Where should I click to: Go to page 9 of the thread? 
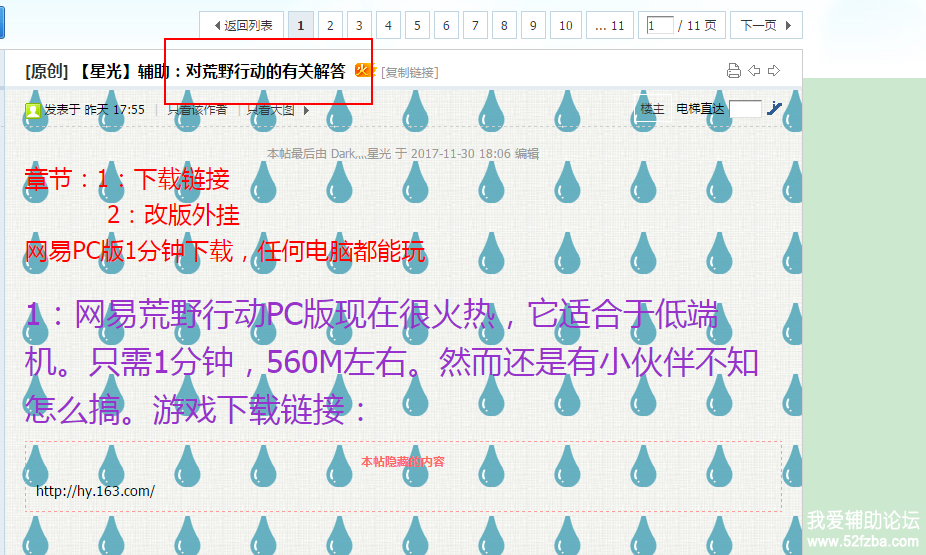(x=533, y=25)
